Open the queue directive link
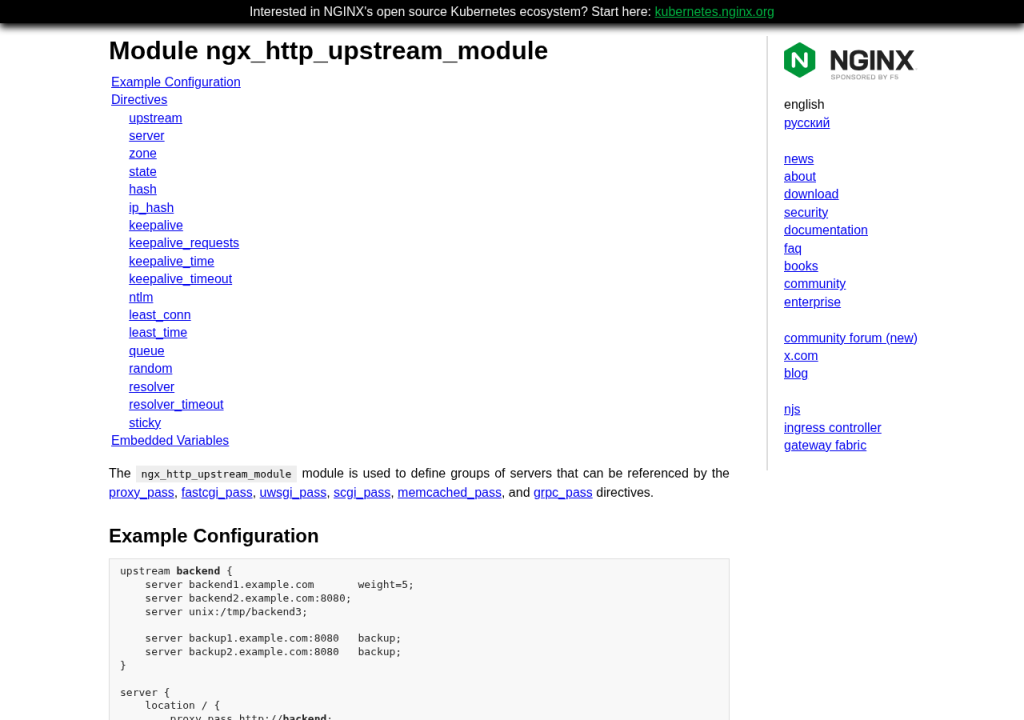This screenshot has height=720, width=1024. pos(146,350)
